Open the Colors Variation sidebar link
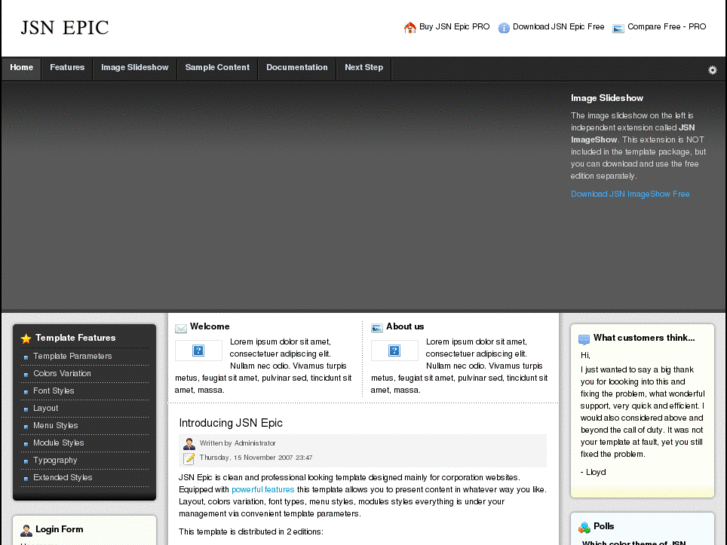This screenshot has width=727, height=545. [62, 373]
